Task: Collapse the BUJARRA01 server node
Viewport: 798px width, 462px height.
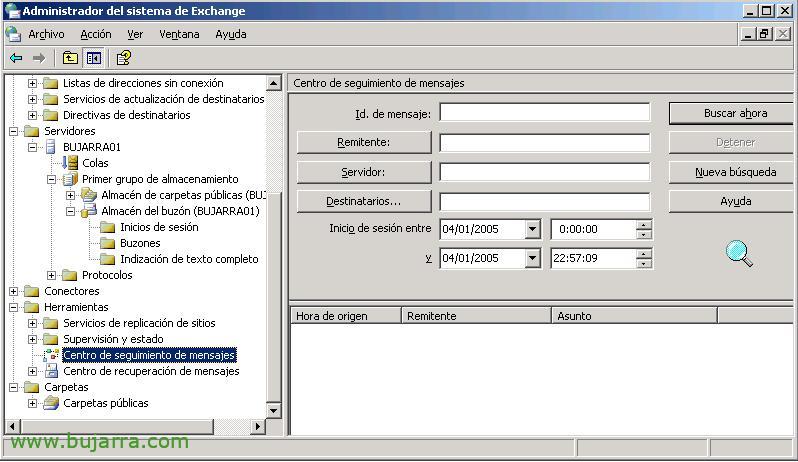Action: pos(32,147)
